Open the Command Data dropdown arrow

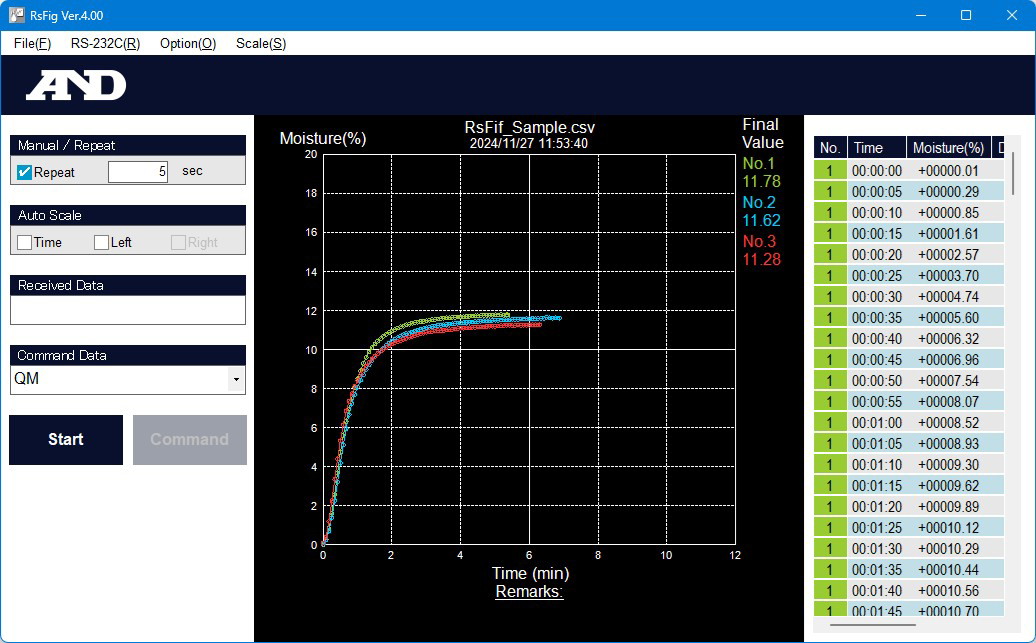point(235,380)
